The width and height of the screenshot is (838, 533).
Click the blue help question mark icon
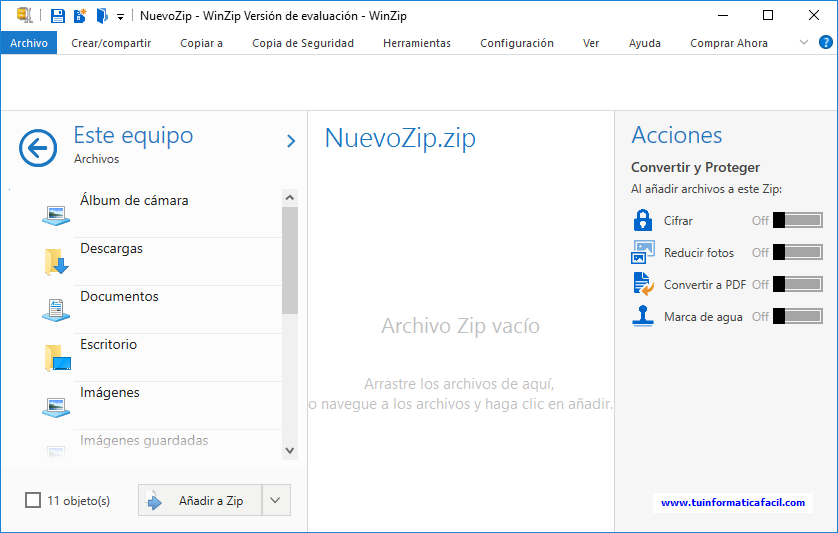click(x=826, y=42)
